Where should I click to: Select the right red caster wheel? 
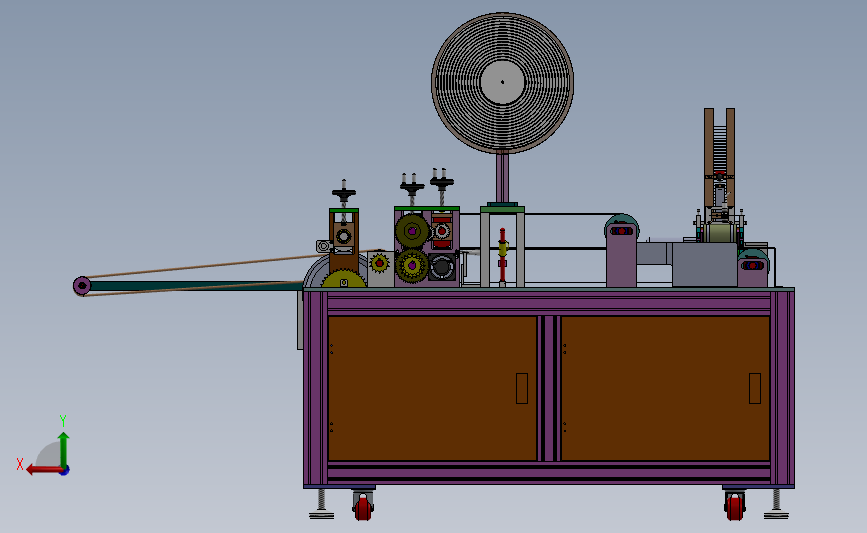pyautogui.click(x=735, y=508)
